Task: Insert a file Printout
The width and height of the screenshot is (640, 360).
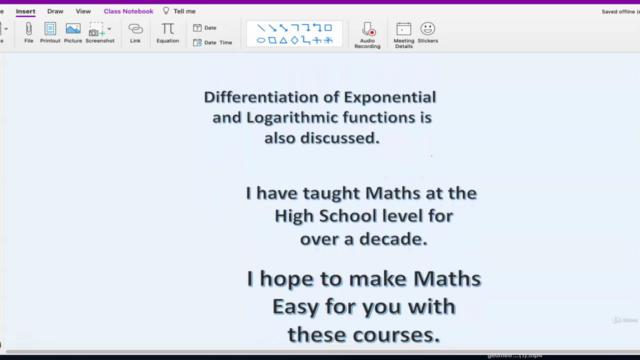Action: [x=50, y=33]
